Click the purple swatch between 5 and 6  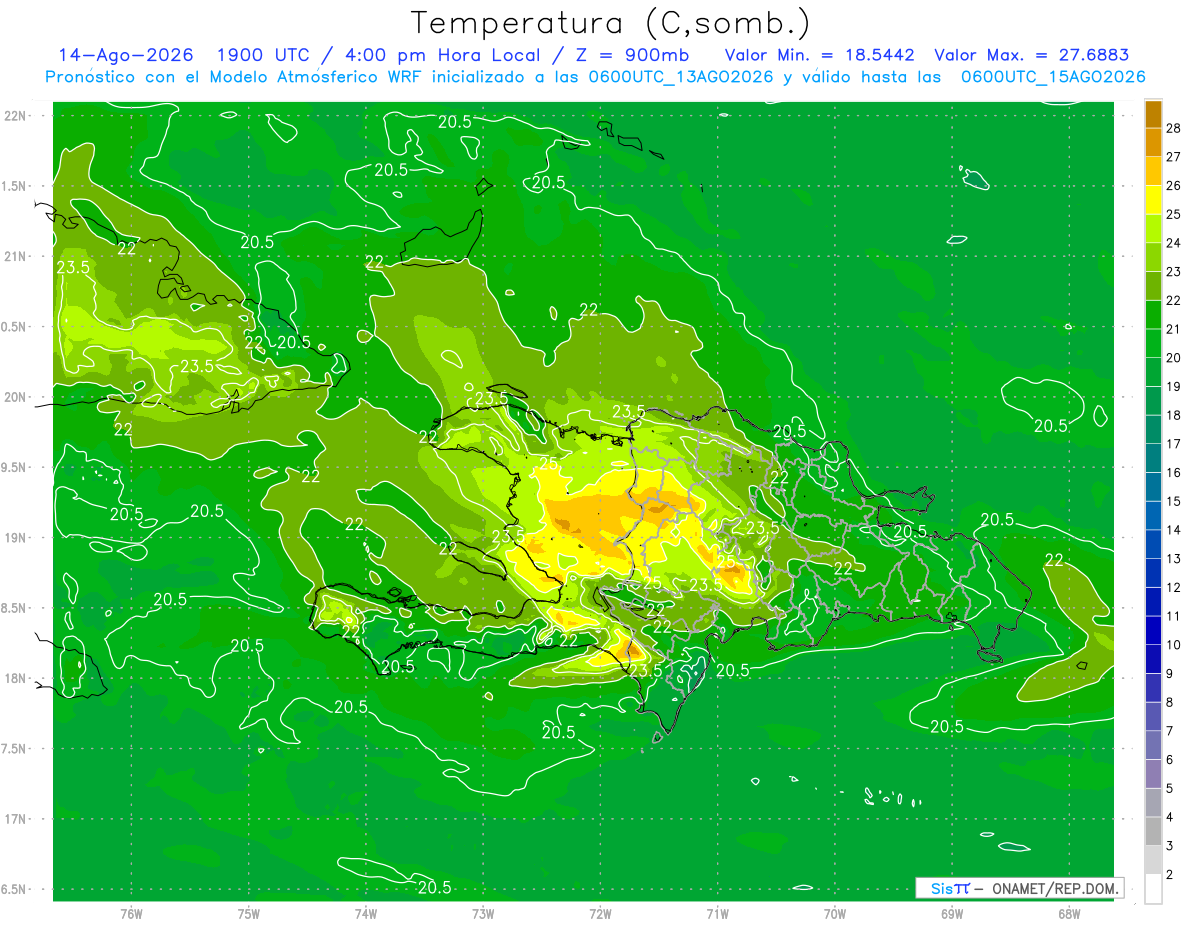1154,774
